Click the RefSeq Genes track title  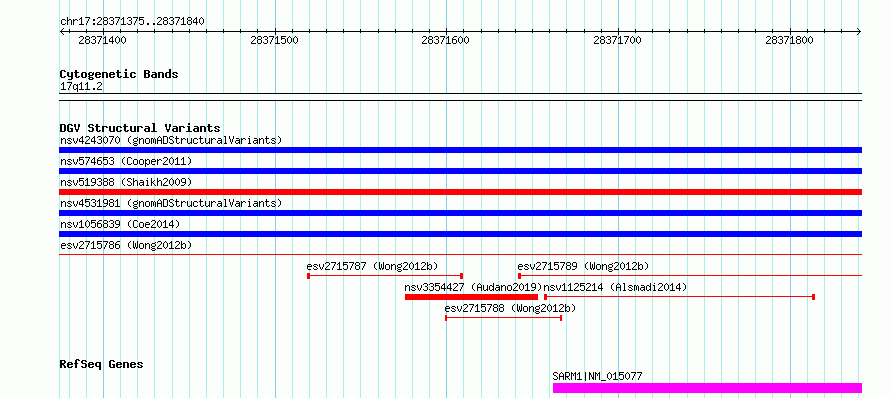pos(101,364)
